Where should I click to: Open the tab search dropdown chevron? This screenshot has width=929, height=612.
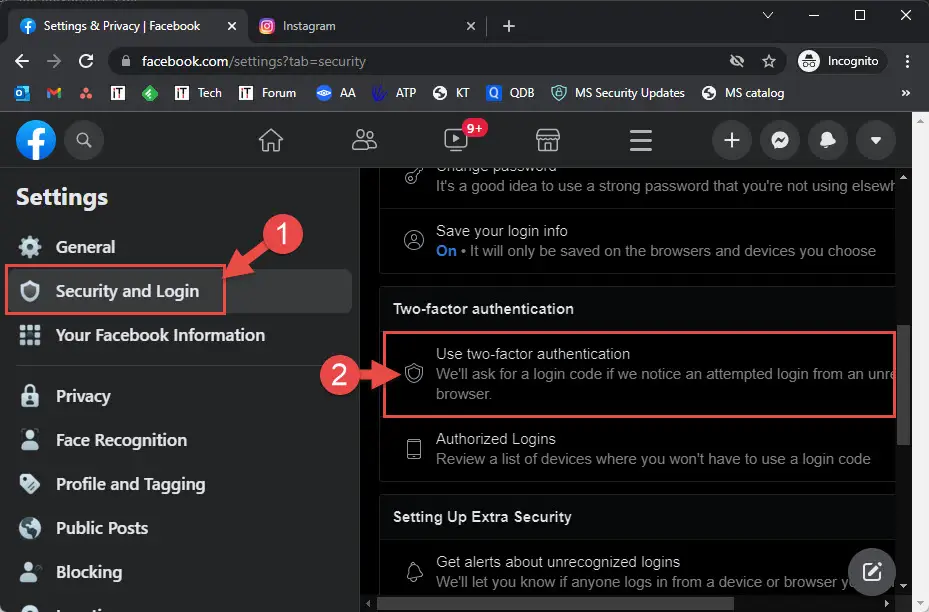pyautogui.click(x=768, y=15)
